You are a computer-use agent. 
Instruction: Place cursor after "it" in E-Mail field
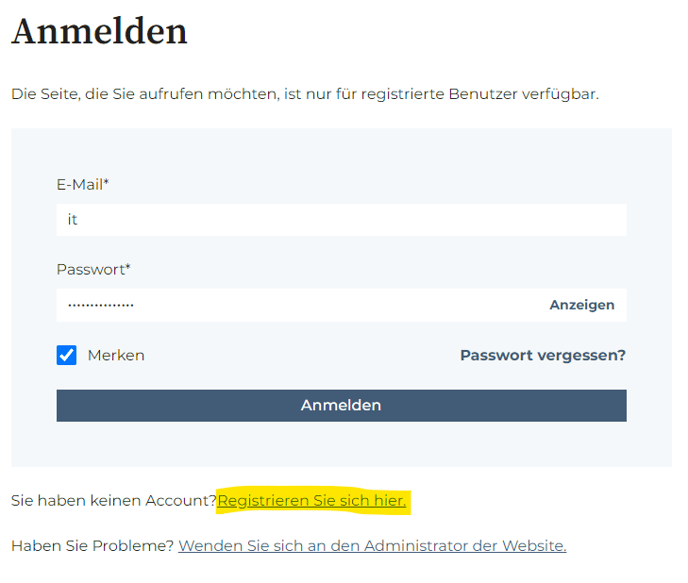pos(79,220)
